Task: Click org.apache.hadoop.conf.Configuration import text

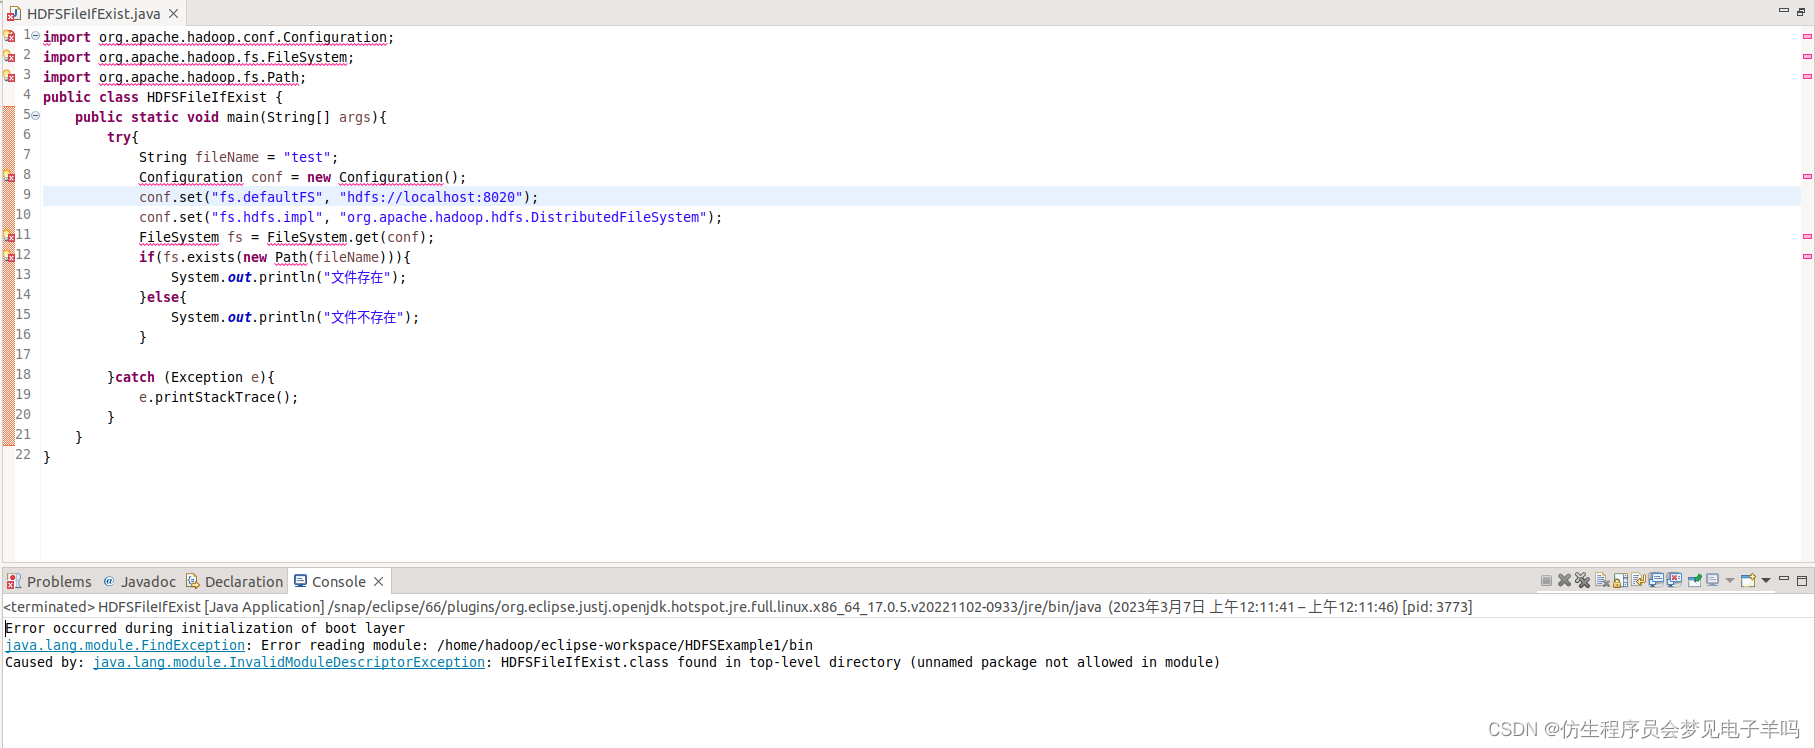Action: pos(243,37)
